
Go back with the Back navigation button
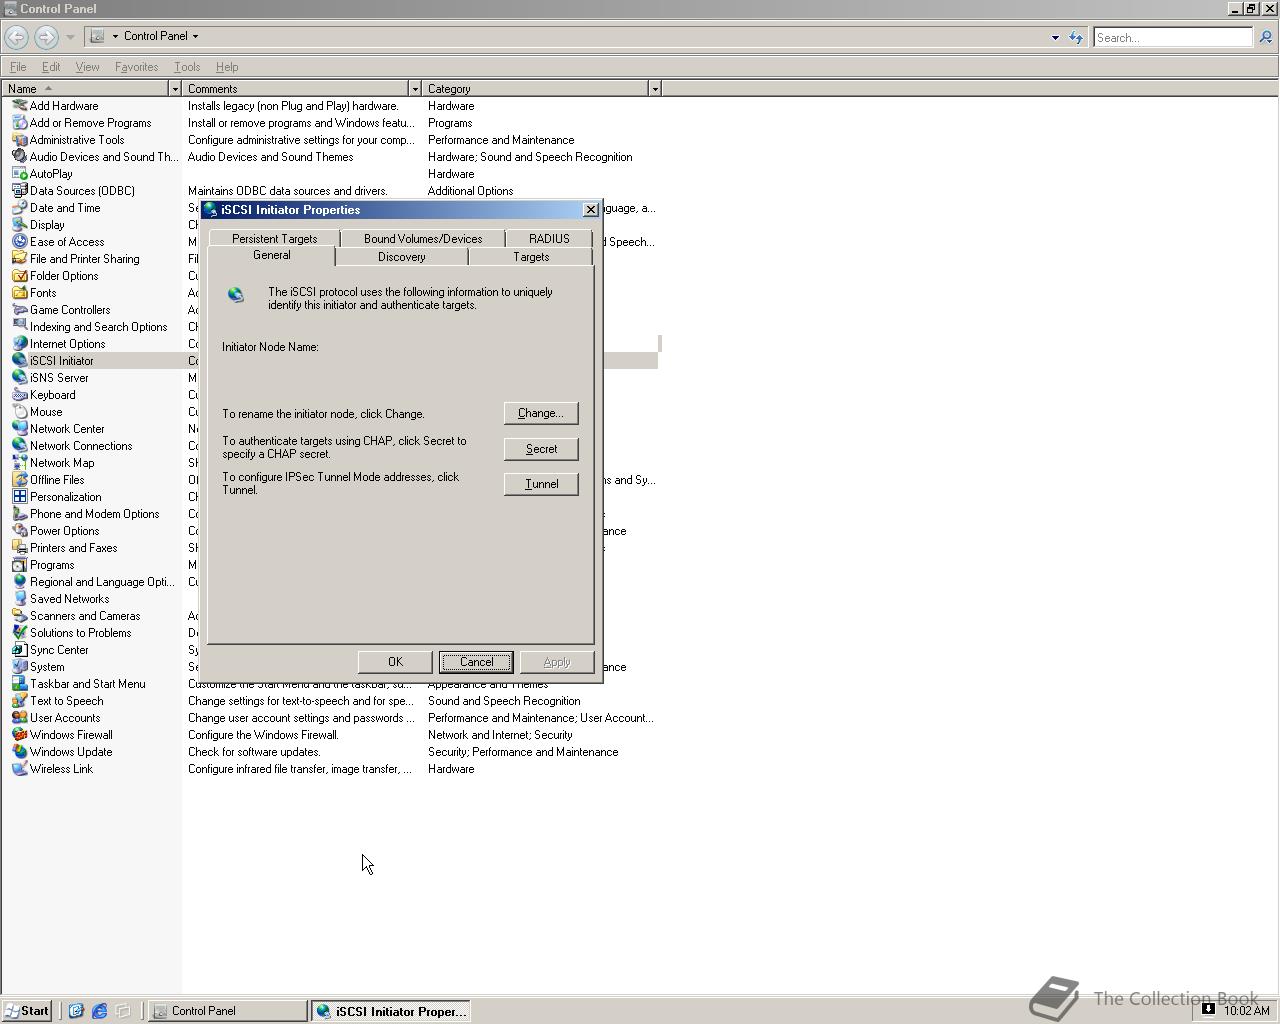[16, 37]
